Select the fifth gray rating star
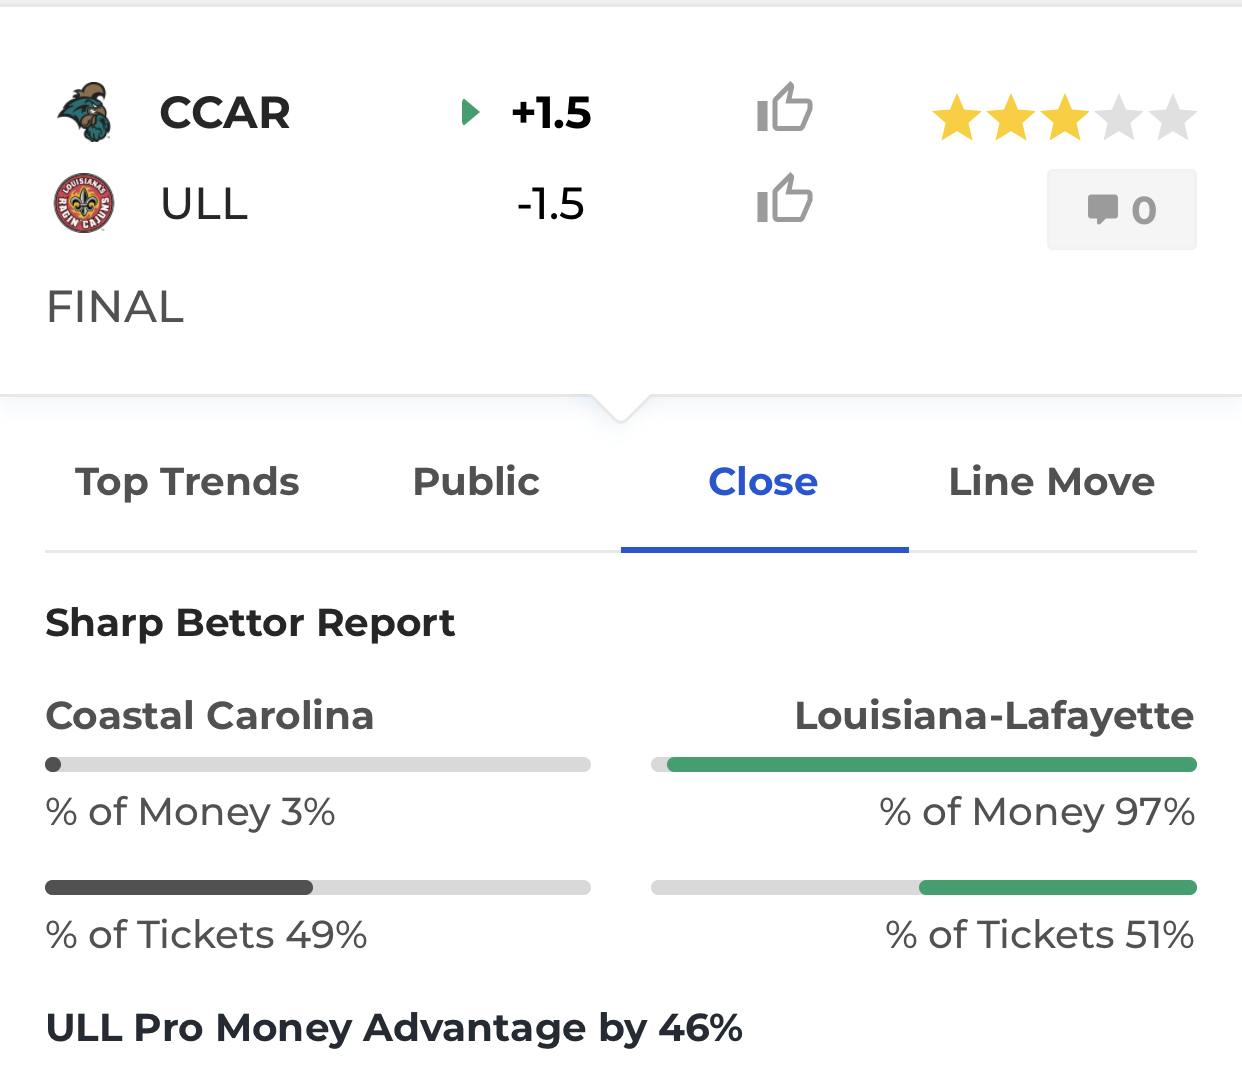The width and height of the screenshot is (1242, 1066). coord(1172,118)
